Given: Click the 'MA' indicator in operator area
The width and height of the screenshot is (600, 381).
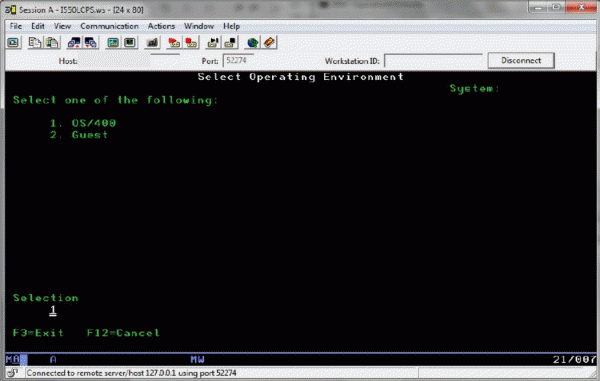Looking at the screenshot, I should click(13, 359).
